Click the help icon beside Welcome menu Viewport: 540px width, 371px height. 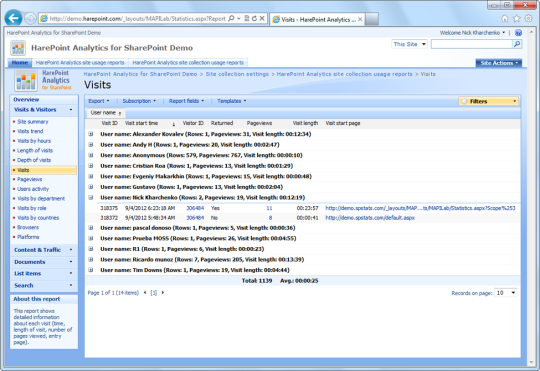click(518, 33)
